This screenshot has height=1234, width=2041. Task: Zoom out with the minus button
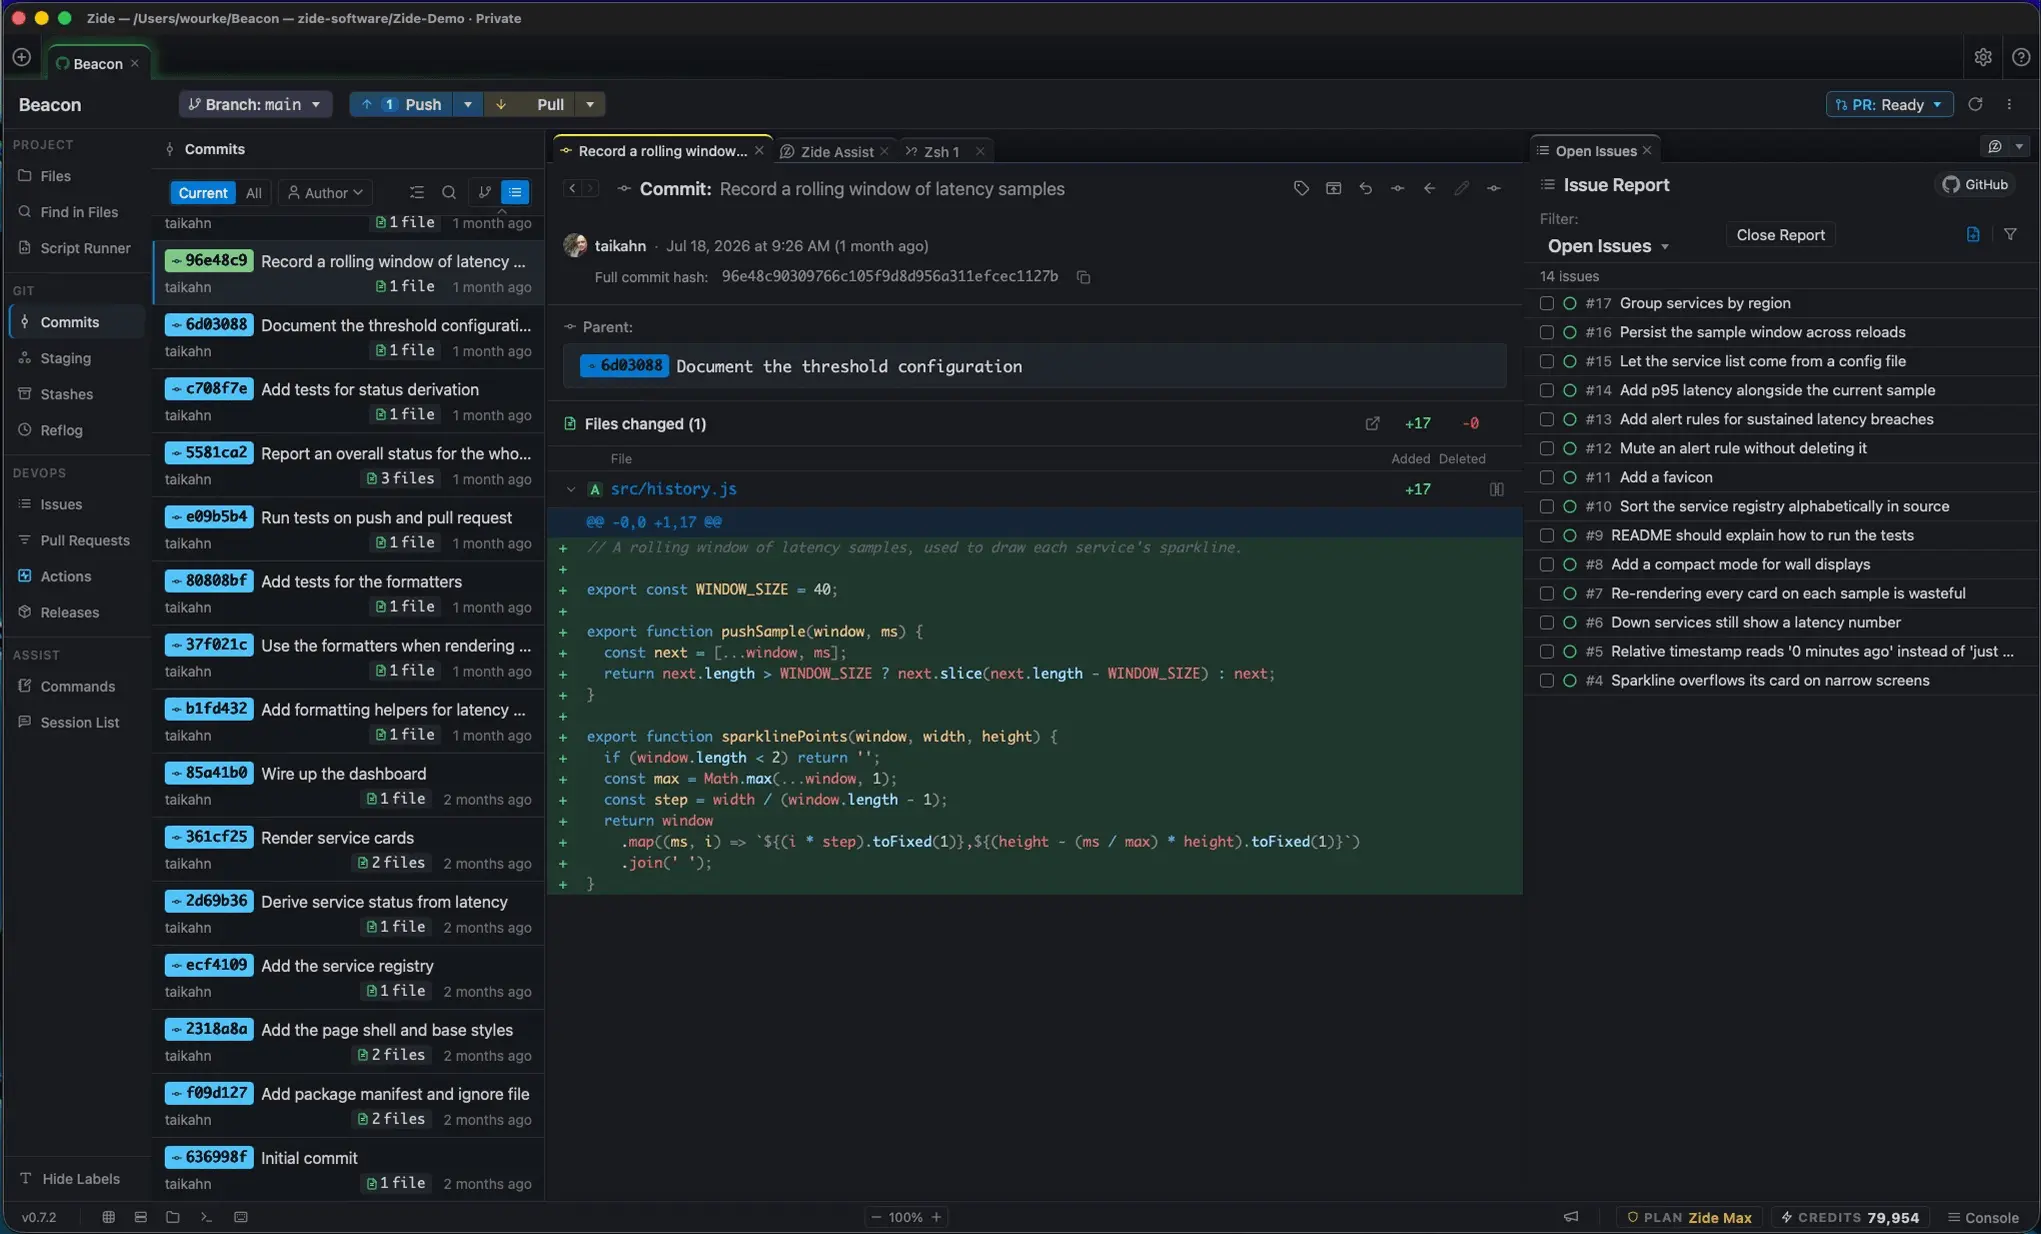876,1217
